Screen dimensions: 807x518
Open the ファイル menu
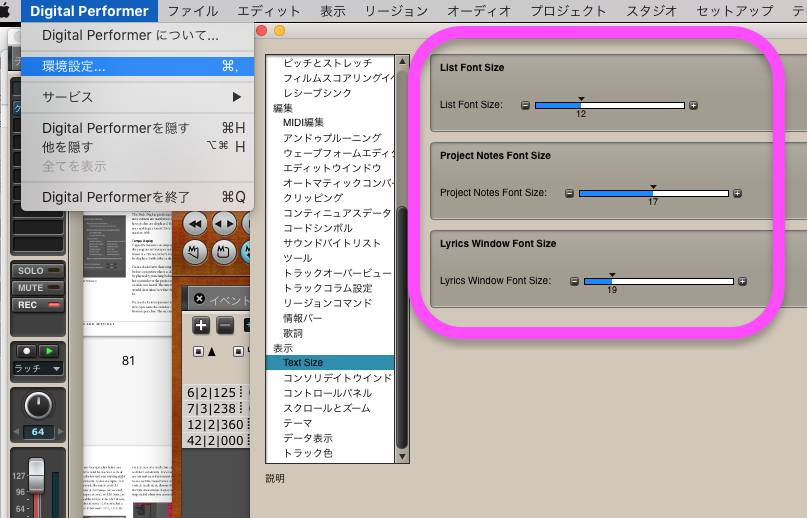[192, 11]
